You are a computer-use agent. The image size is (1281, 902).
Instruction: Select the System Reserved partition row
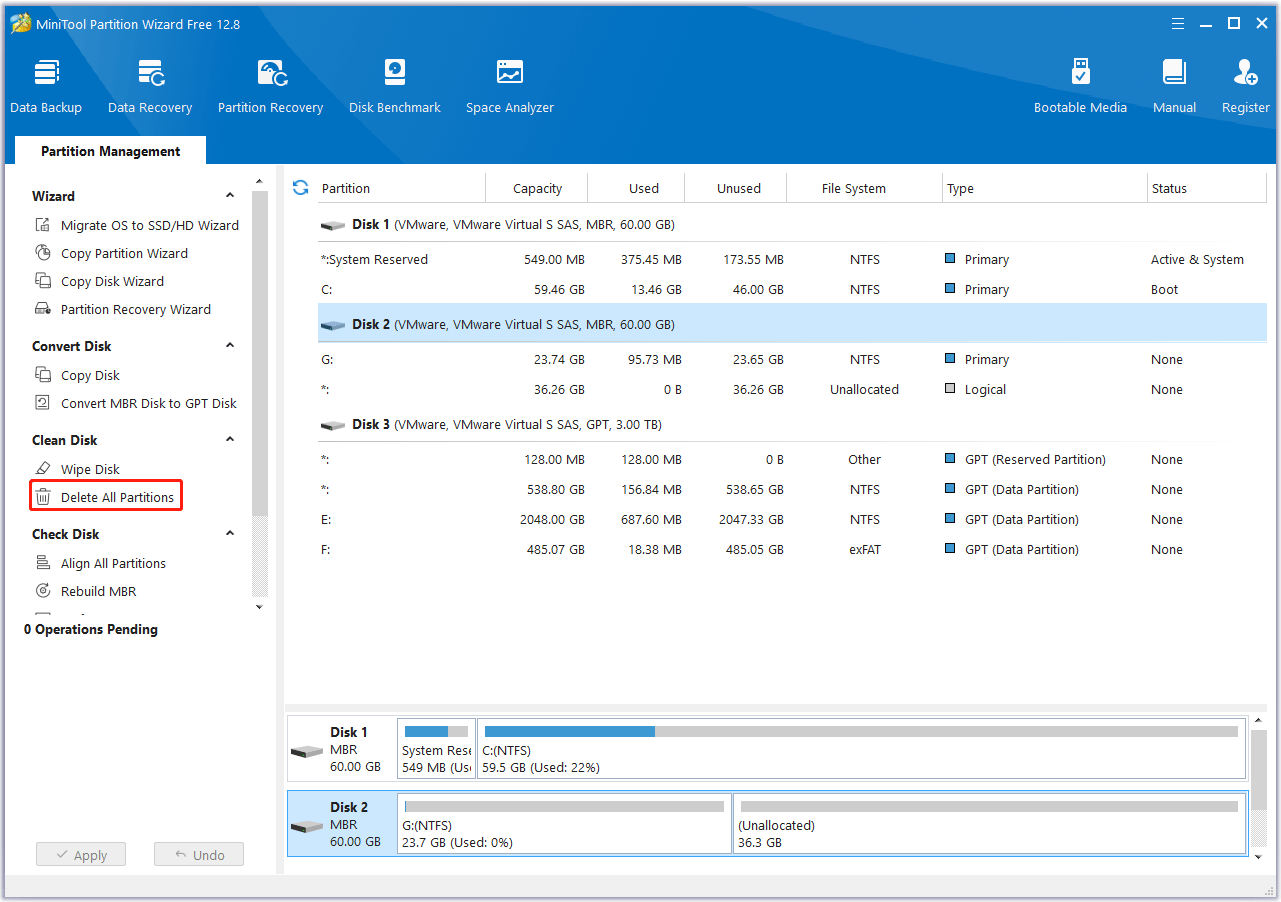click(x=792, y=260)
